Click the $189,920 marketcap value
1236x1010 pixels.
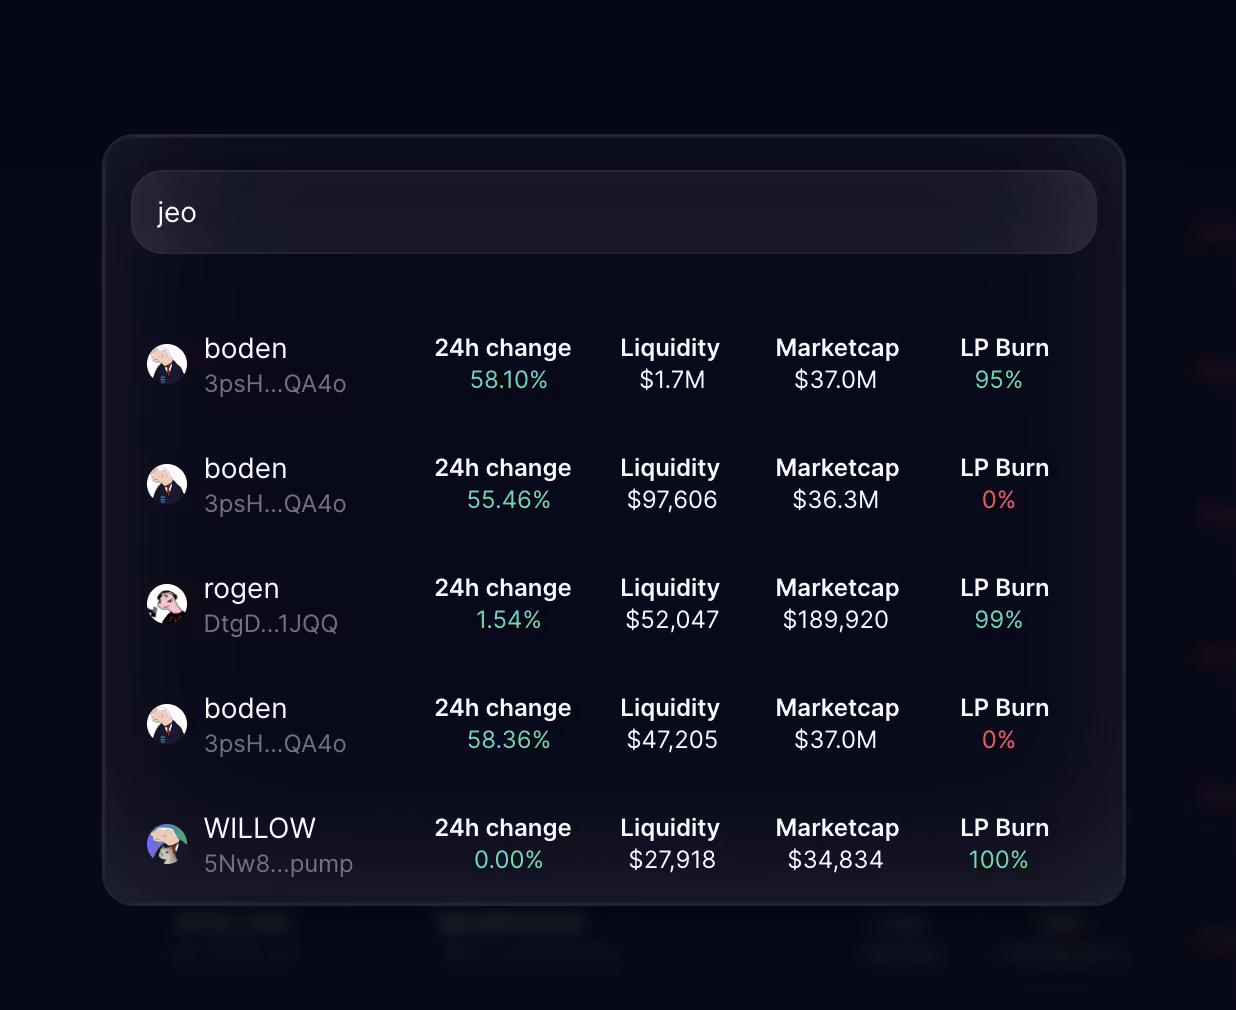[835, 620]
